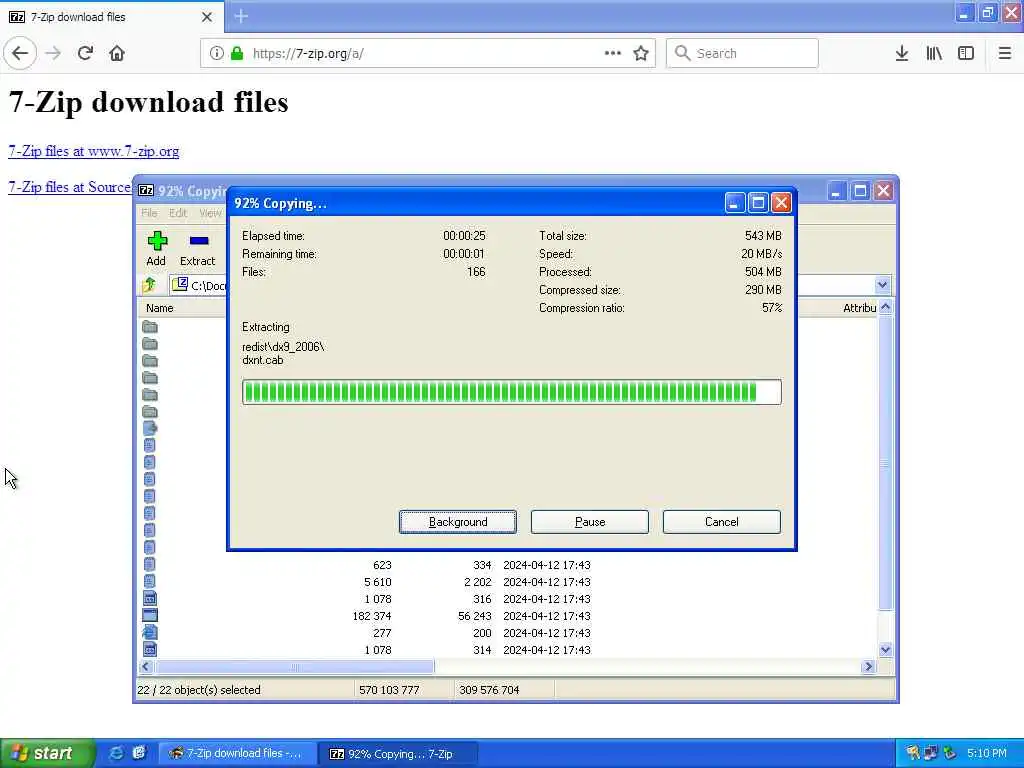Click the file list scroll up arrow
Screen dimensions: 1024x768
pyautogui.click(x=886, y=307)
